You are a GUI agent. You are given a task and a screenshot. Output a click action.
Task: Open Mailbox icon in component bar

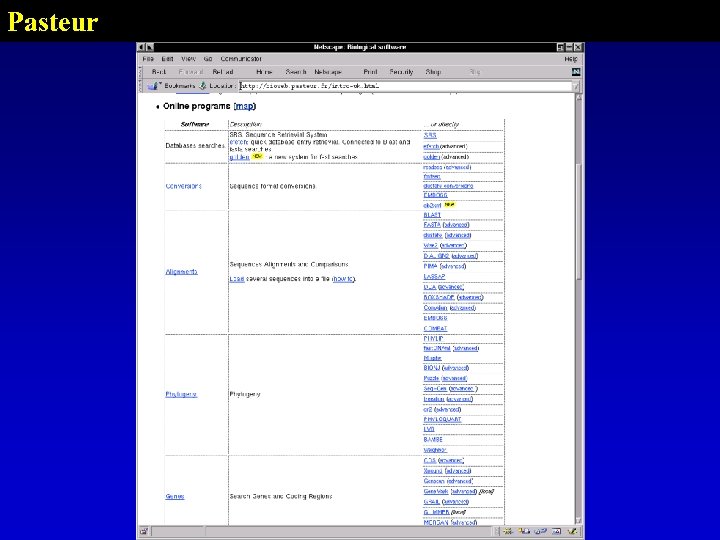pos(524,531)
